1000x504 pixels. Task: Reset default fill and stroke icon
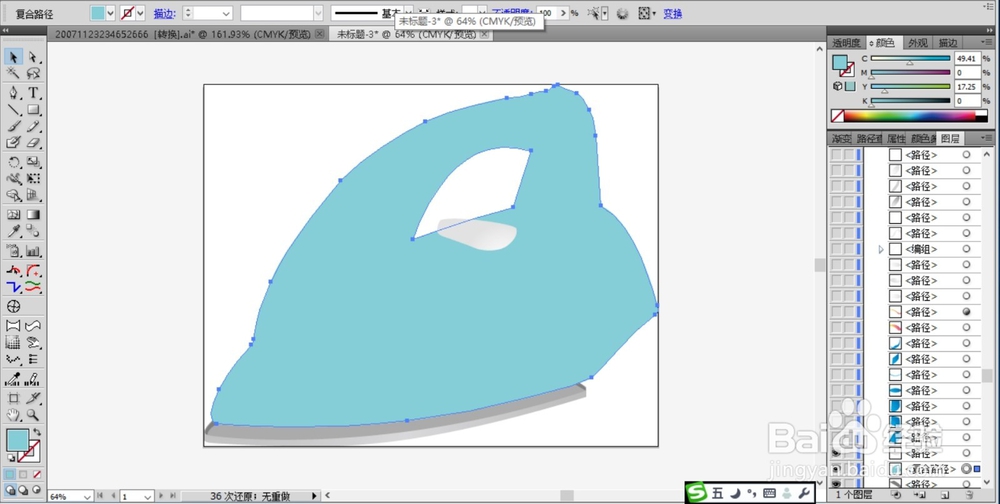[x=11, y=458]
